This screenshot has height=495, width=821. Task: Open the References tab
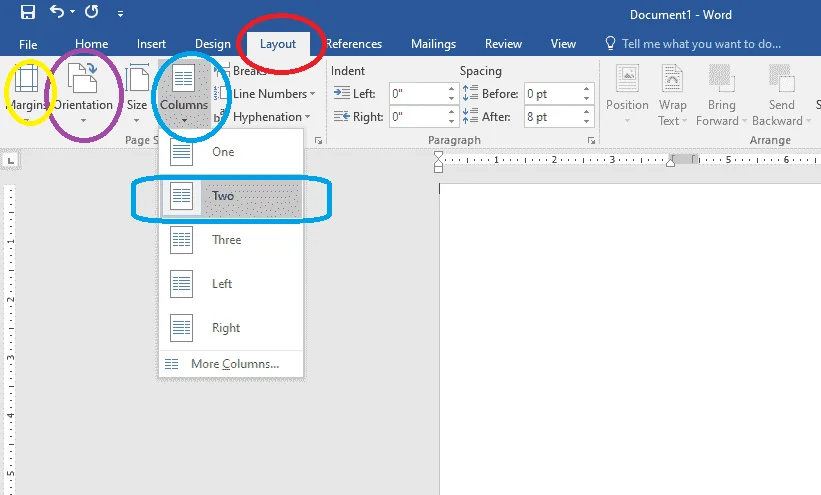click(x=354, y=44)
